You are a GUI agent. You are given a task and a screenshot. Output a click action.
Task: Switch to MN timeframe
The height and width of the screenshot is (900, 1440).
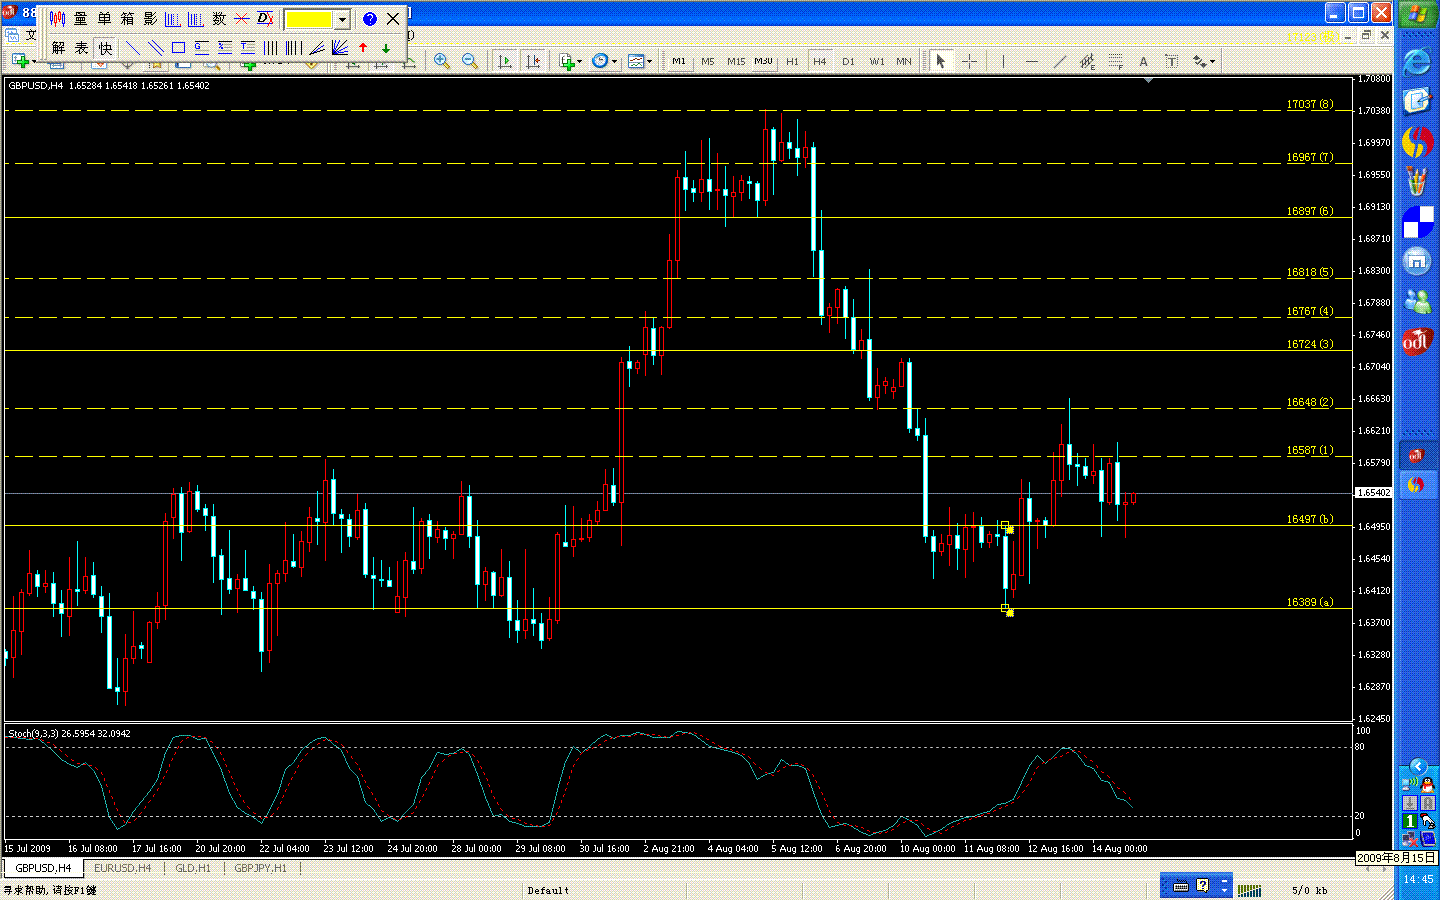[904, 61]
